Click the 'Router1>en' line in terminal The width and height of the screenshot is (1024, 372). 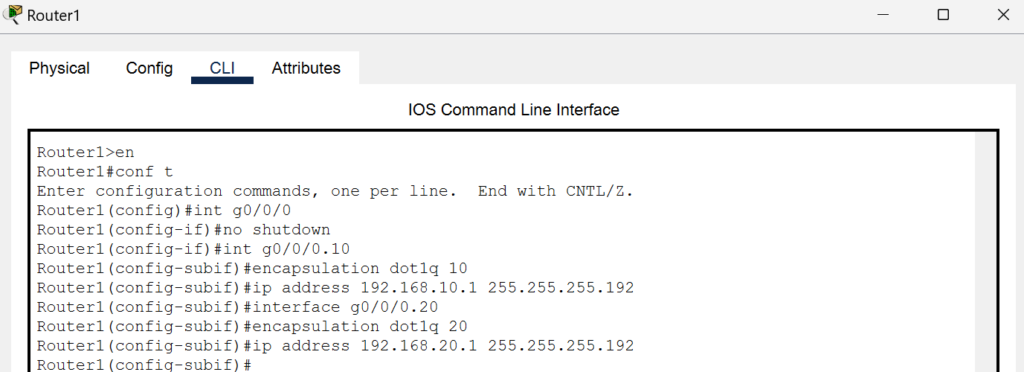pyautogui.click(x=86, y=152)
